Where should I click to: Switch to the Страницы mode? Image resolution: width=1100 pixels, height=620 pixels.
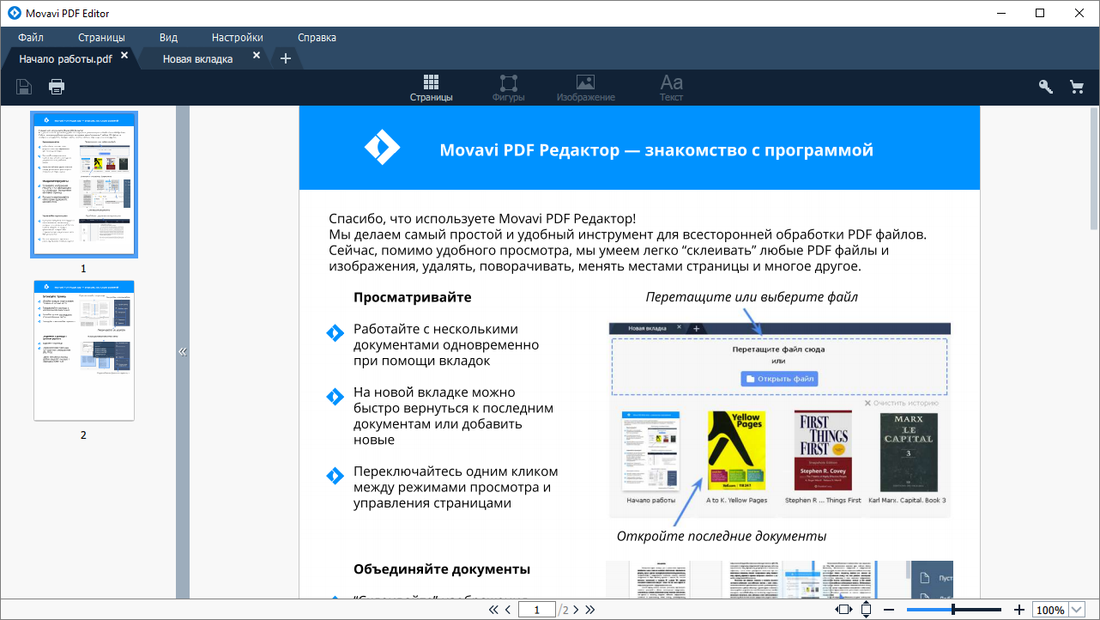click(431, 88)
